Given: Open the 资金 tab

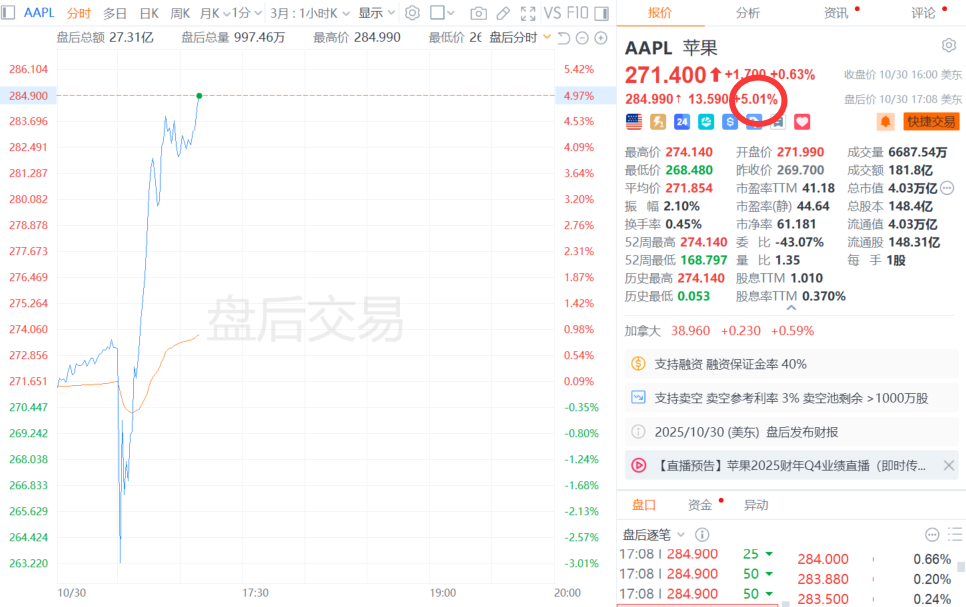Looking at the screenshot, I should click(699, 505).
